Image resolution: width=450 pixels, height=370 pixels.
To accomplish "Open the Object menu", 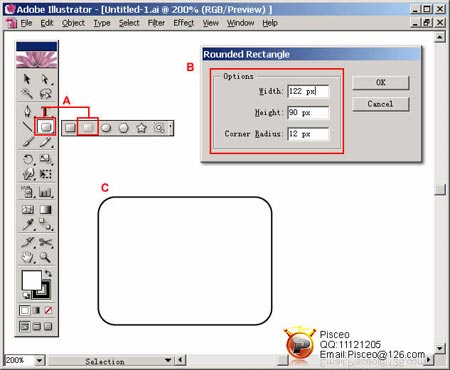I will (73, 23).
